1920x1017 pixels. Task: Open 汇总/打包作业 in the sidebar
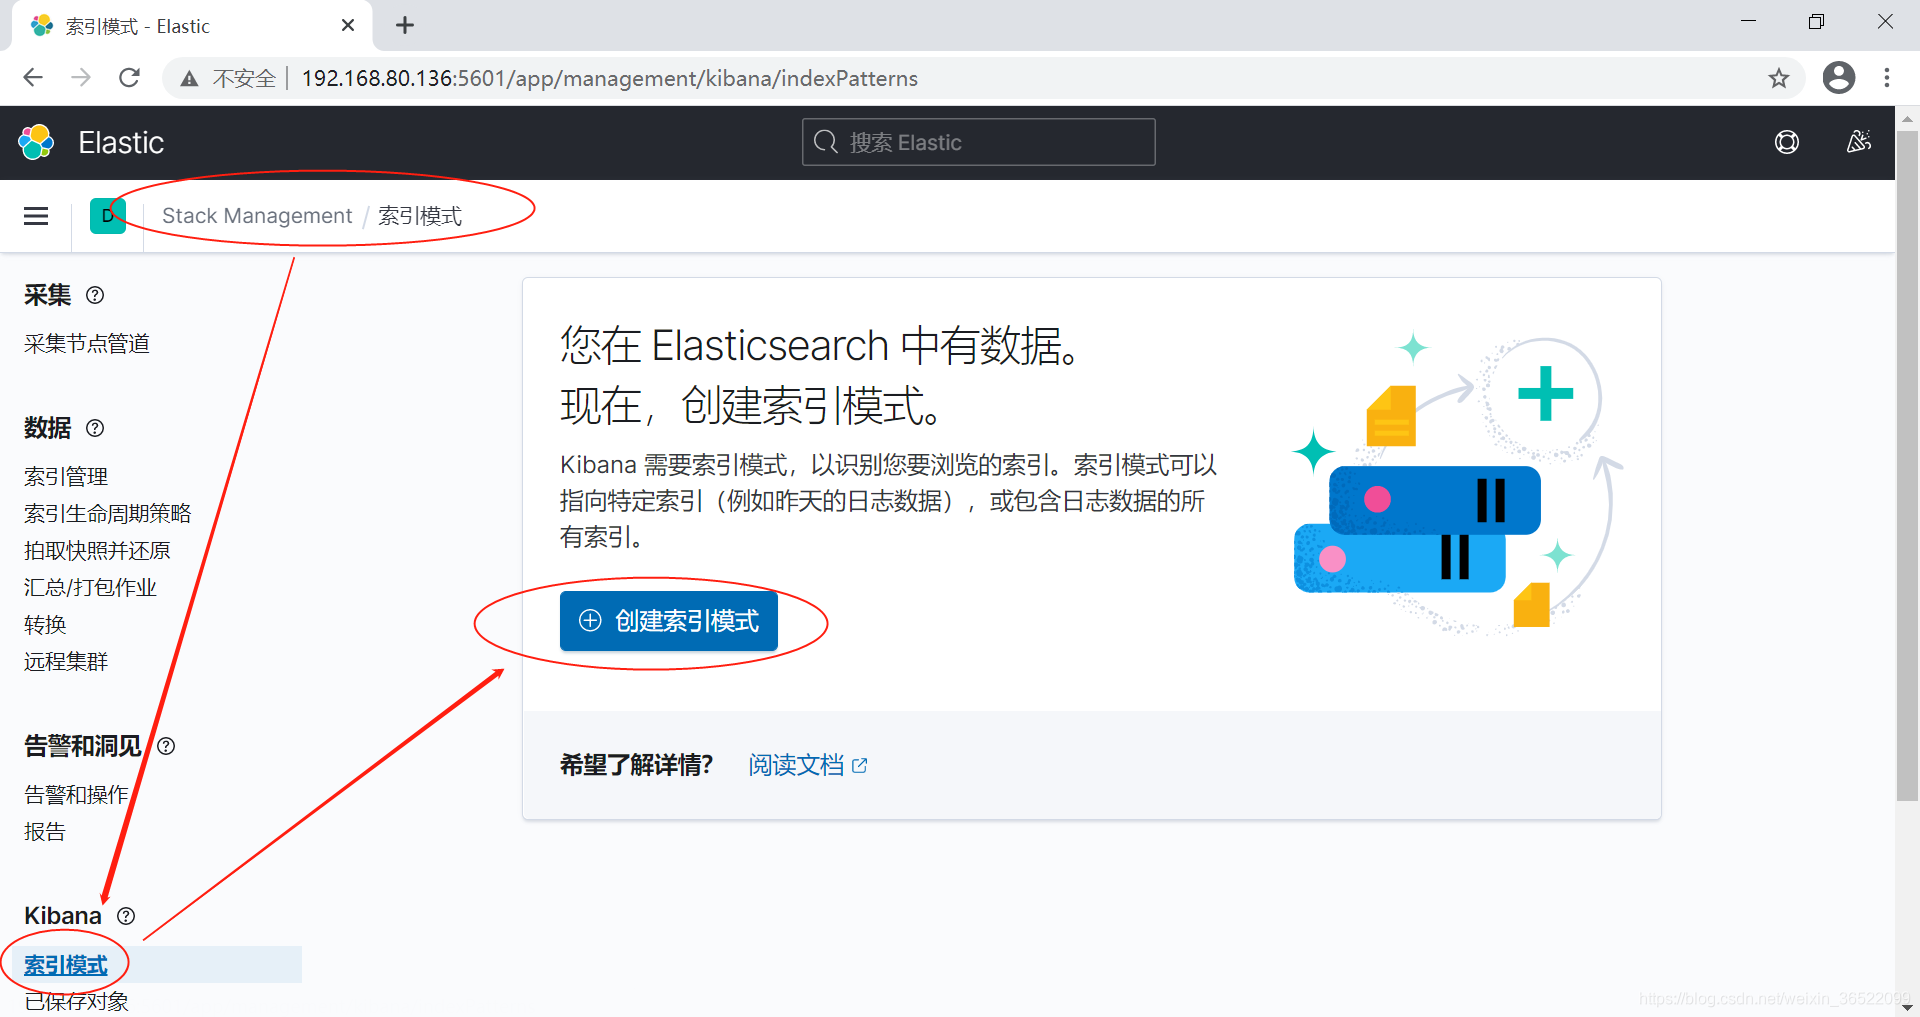(90, 588)
